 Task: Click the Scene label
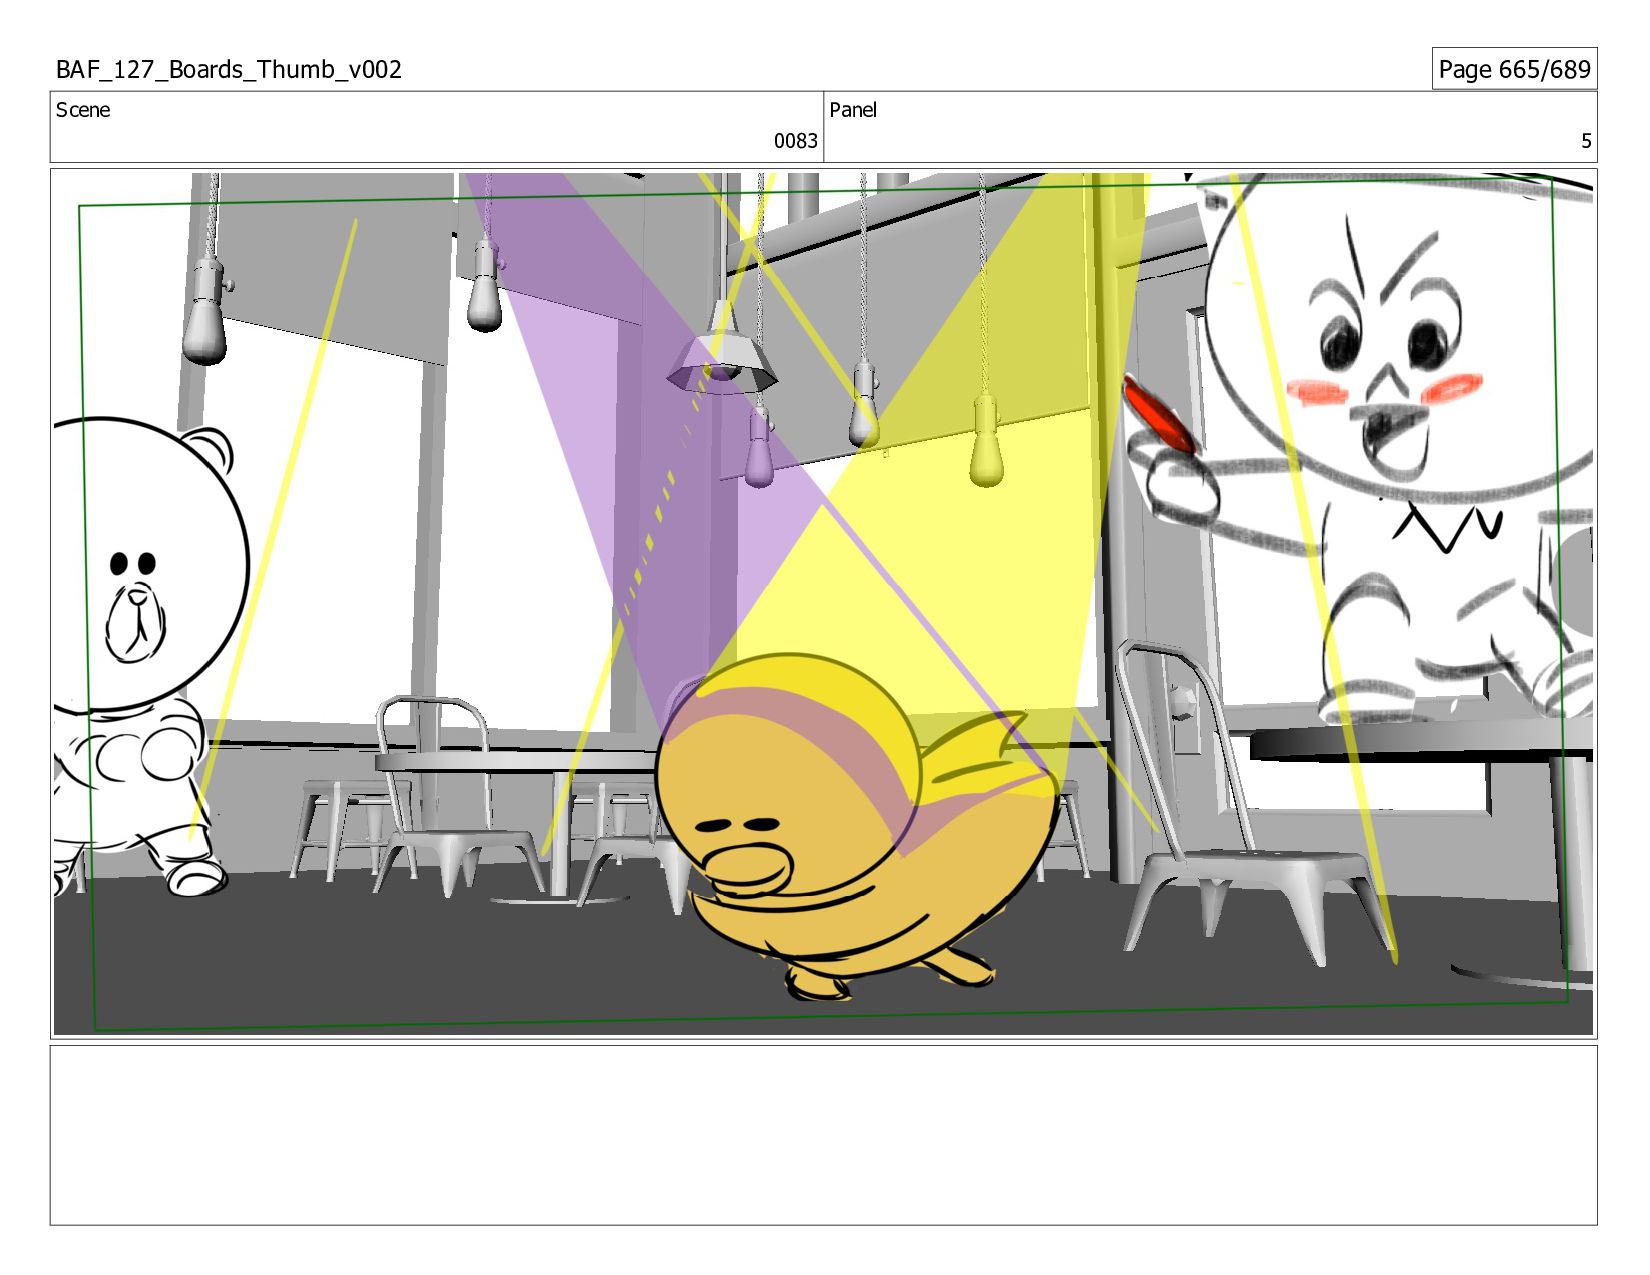[x=83, y=110]
